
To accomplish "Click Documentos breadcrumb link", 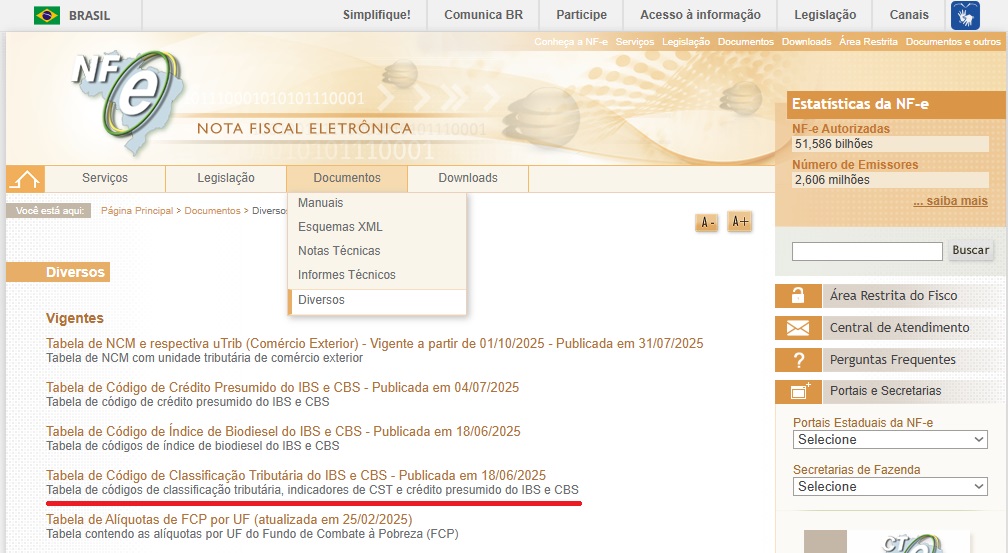I will pos(212,211).
